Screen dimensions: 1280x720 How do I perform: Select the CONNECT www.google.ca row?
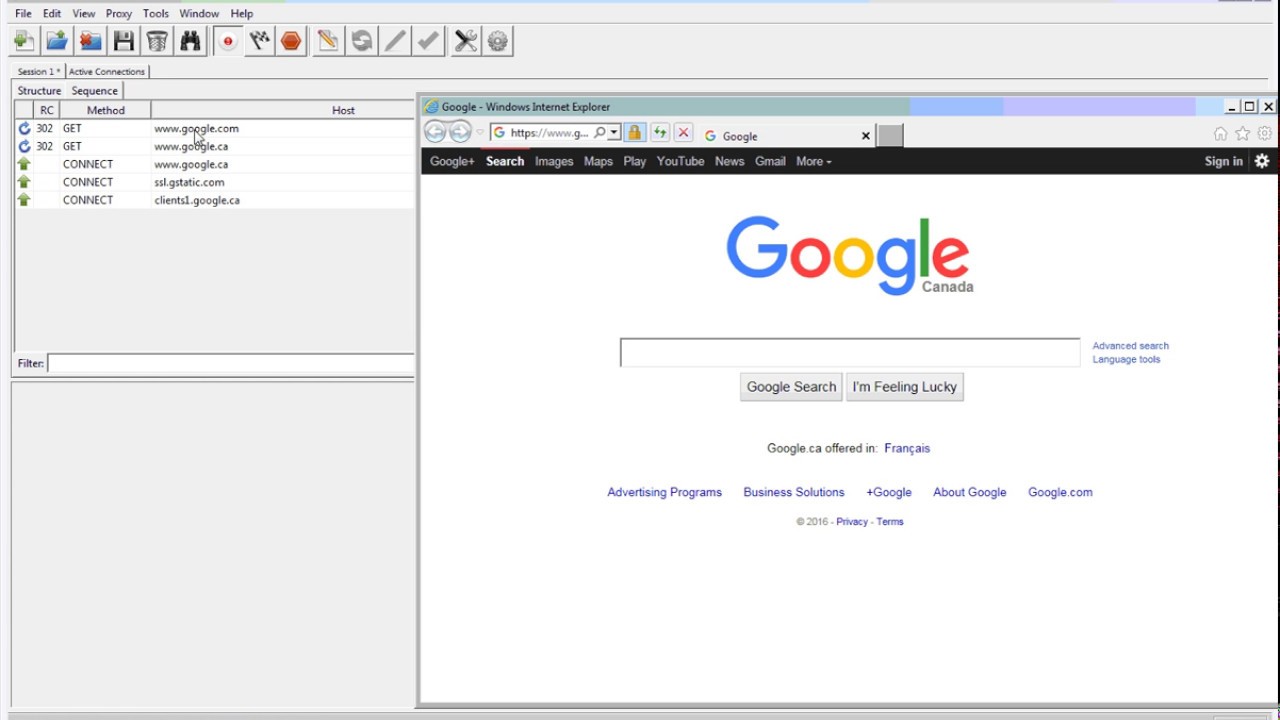(x=214, y=164)
